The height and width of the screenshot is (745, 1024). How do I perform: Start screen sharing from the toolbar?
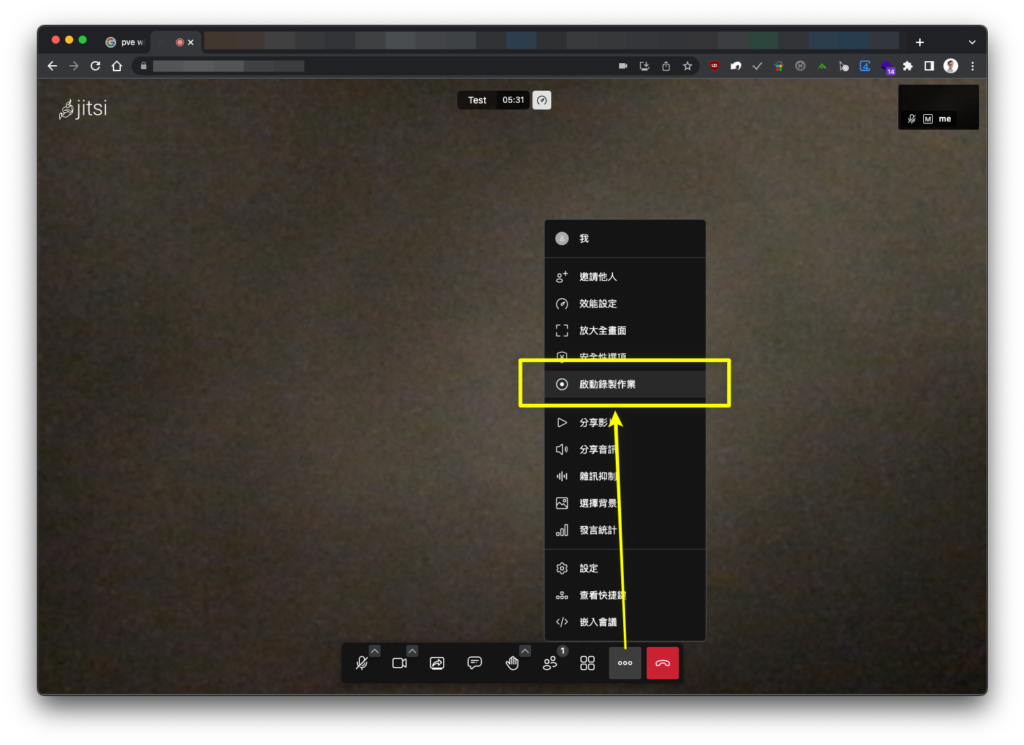click(437, 663)
